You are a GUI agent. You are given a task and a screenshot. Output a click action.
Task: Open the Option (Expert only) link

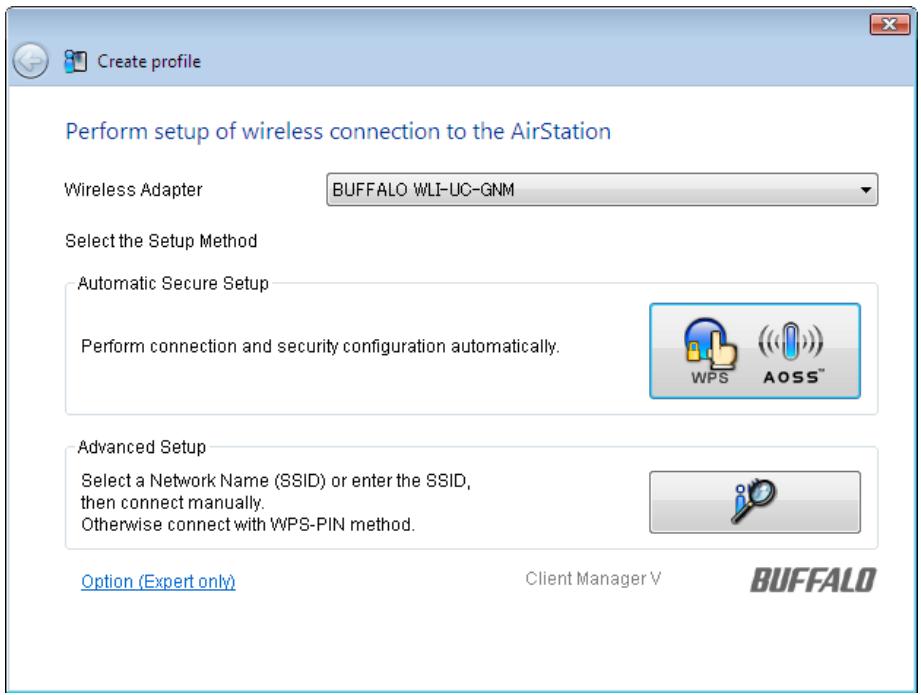point(158,581)
